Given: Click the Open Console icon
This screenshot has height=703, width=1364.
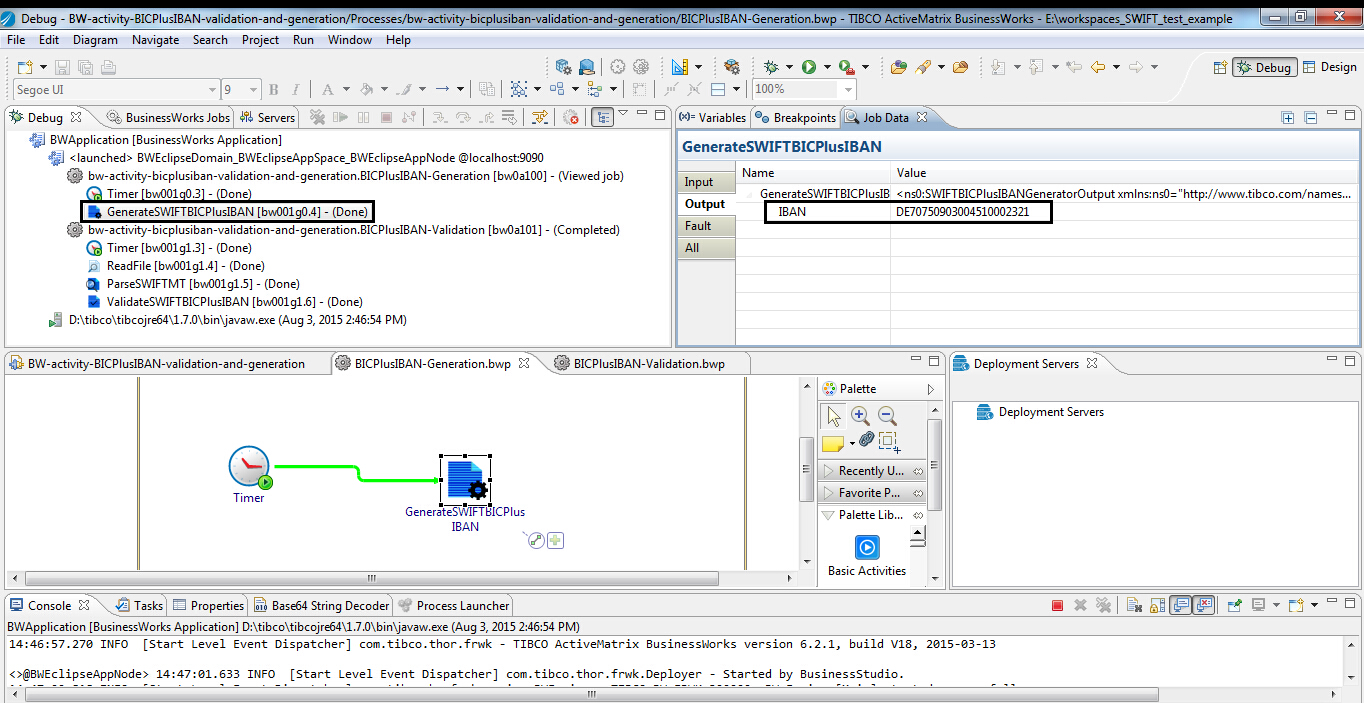Looking at the screenshot, I should coord(1296,605).
